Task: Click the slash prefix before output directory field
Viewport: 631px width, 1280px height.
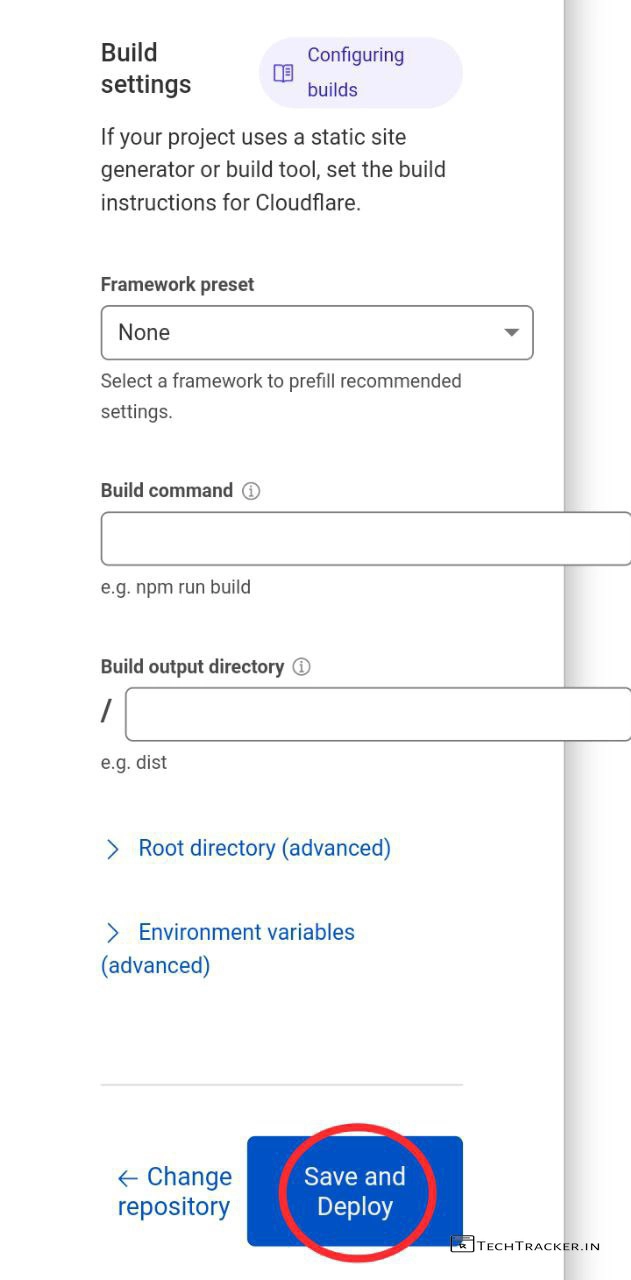Action: [x=107, y=712]
